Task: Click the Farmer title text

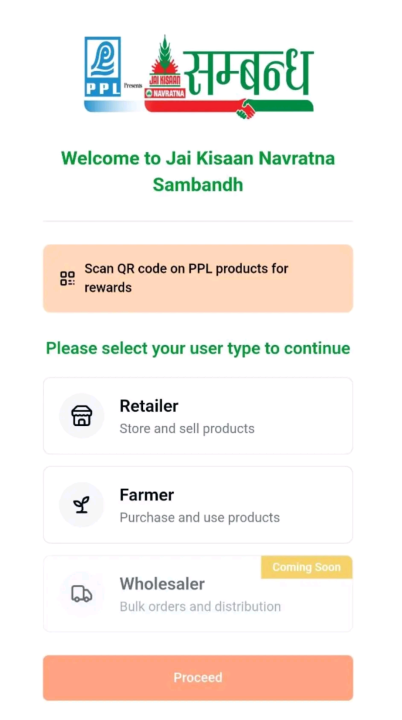Action: 147,495
